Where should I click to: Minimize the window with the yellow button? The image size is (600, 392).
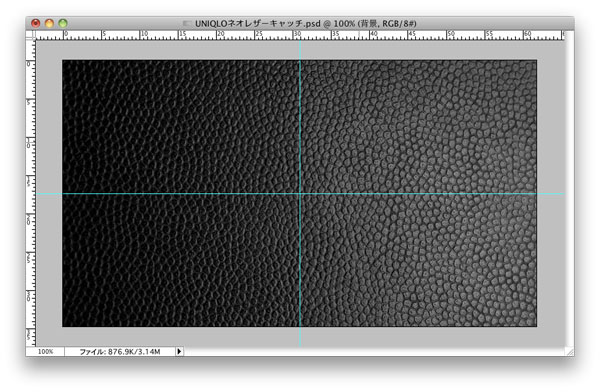(49, 23)
